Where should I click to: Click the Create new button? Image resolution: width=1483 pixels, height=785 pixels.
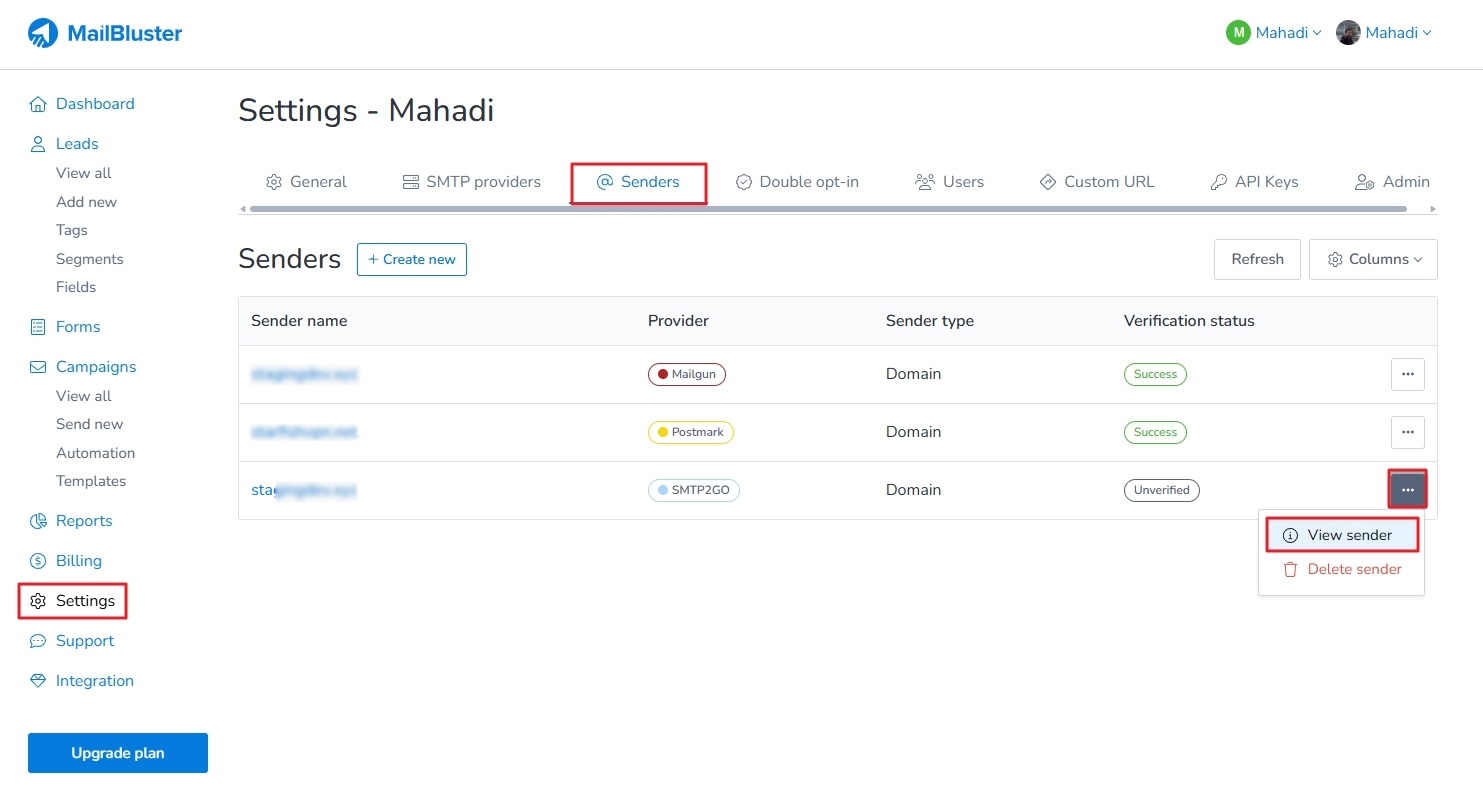(x=412, y=259)
